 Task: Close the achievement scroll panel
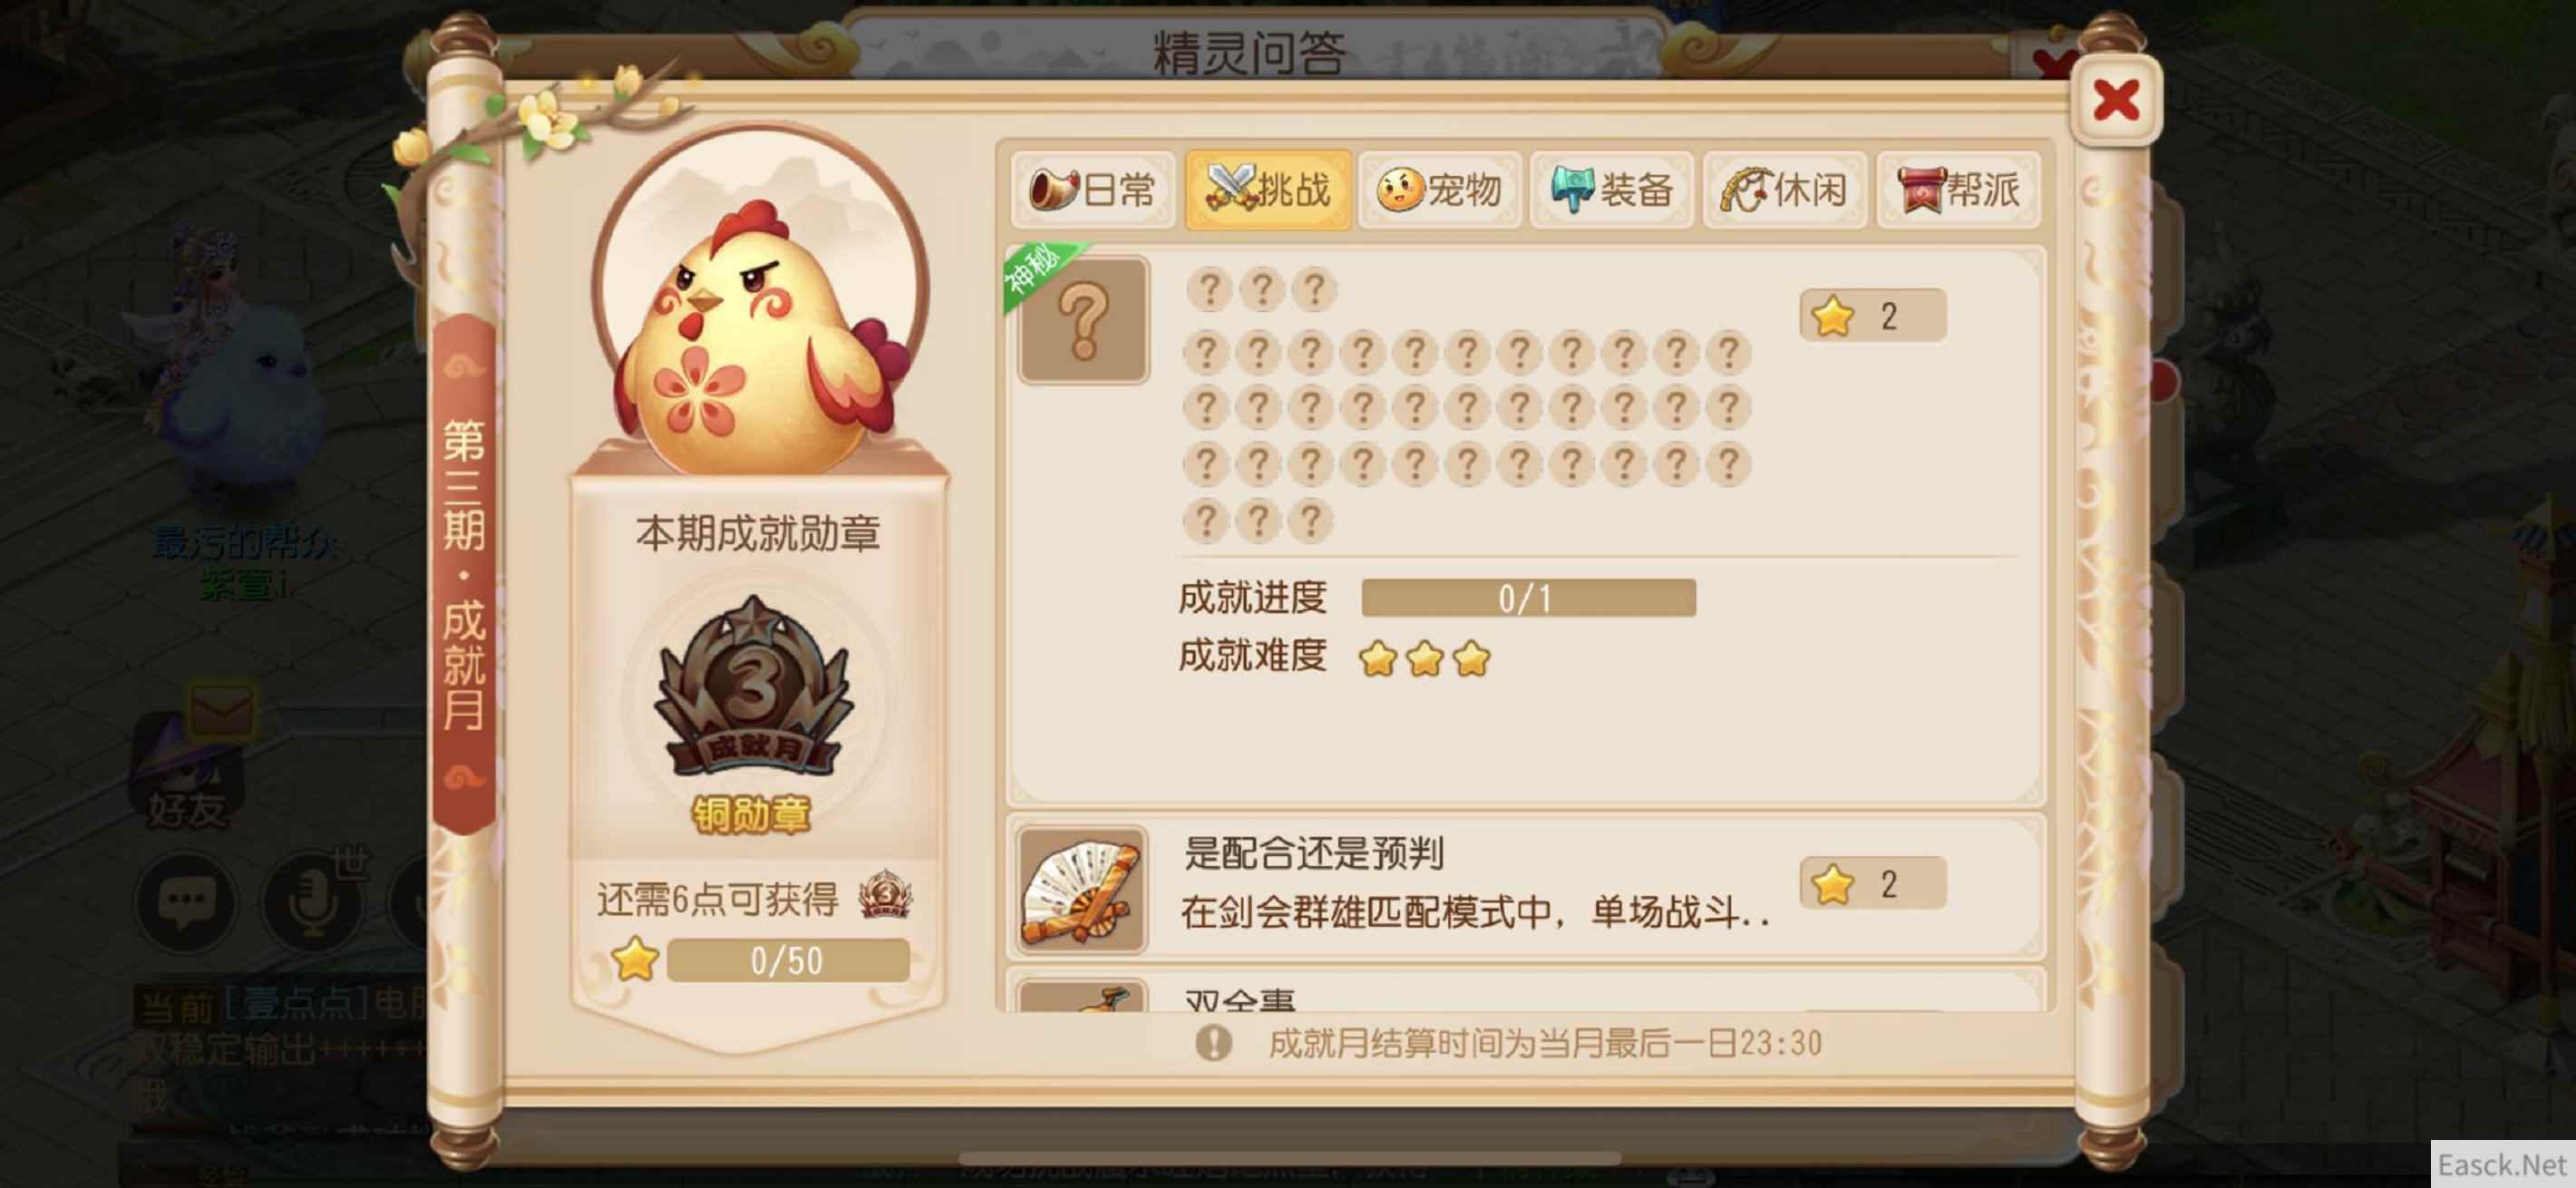[x=2115, y=100]
